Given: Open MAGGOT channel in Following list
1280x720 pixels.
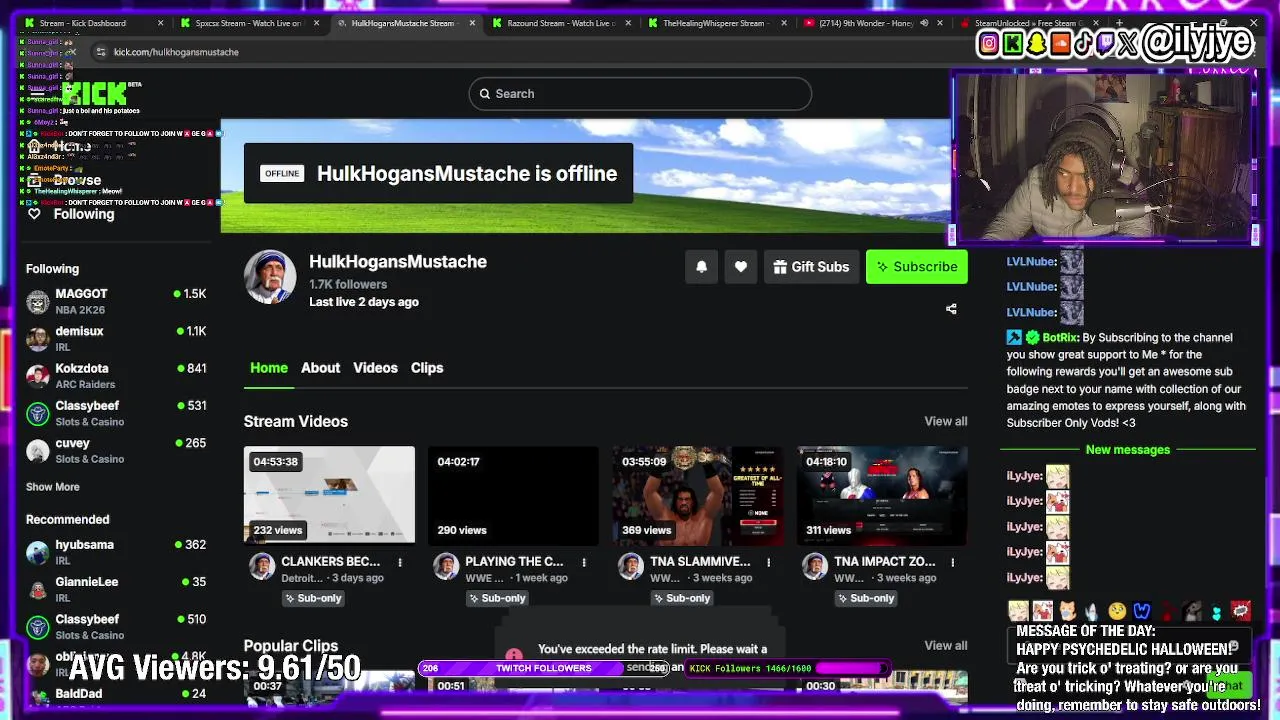Looking at the screenshot, I should tap(116, 302).
